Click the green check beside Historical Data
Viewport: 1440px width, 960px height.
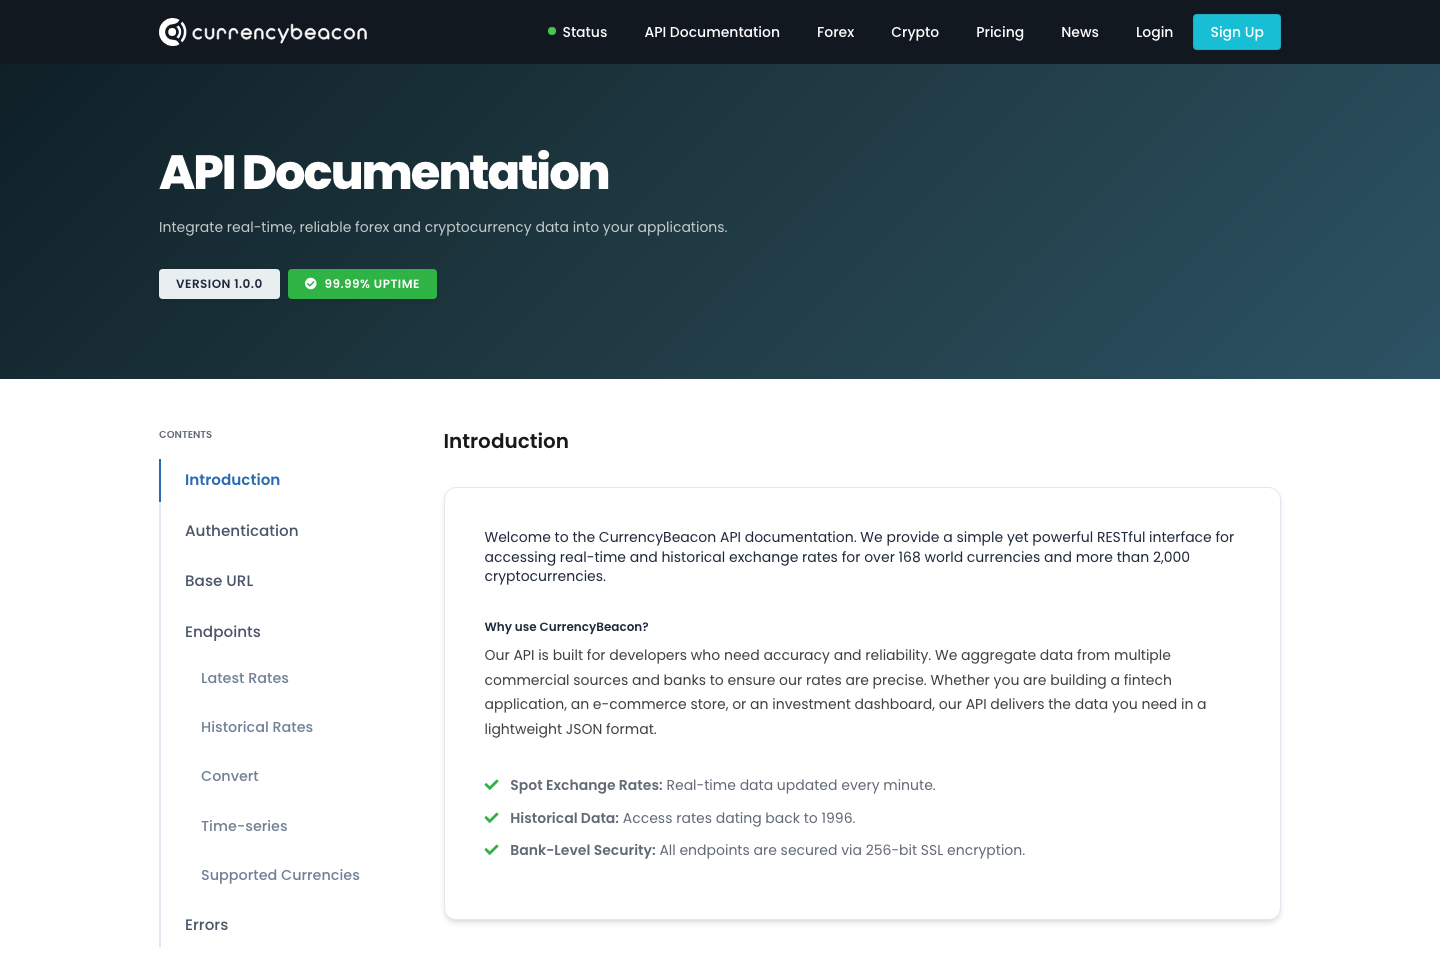pyautogui.click(x=491, y=817)
